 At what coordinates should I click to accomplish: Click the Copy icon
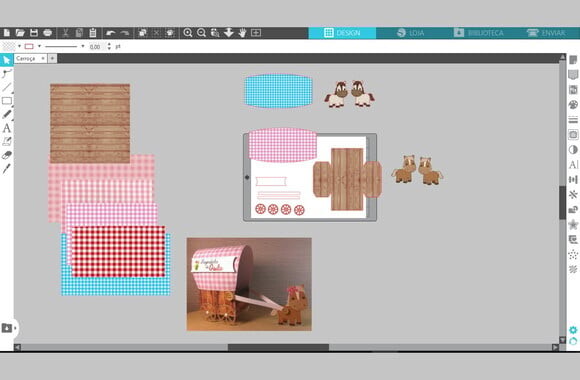[79, 33]
